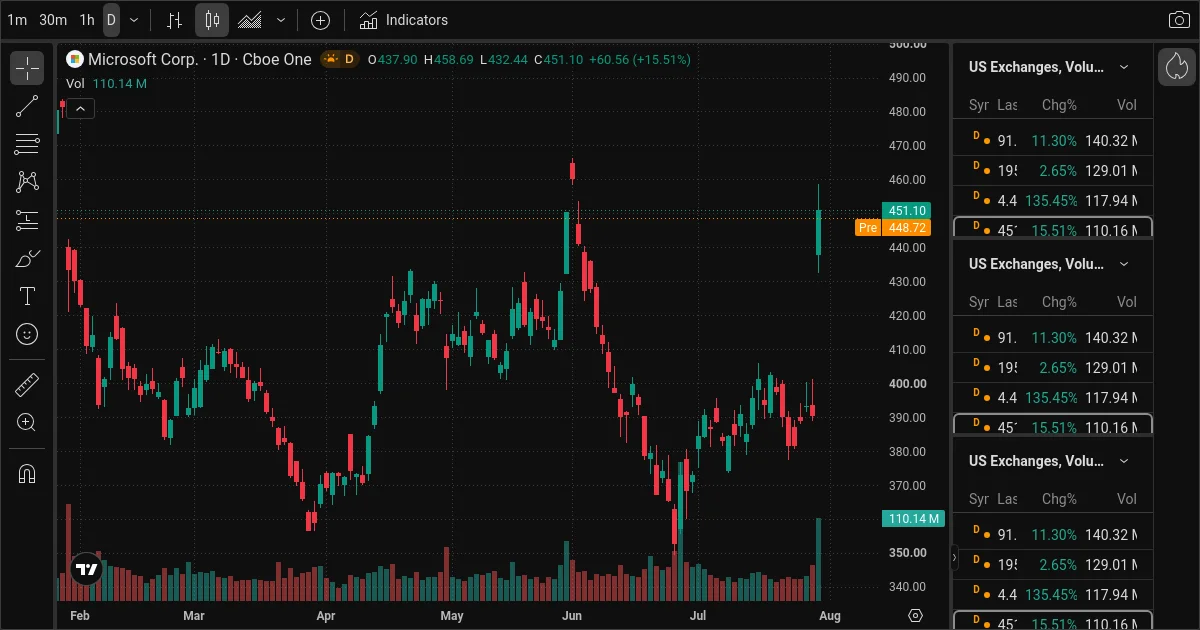The width and height of the screenshot is (1200, 630).
Task: Open the bottom hotlist's US Exchanges dropdown
Action: click(1124, 461)
